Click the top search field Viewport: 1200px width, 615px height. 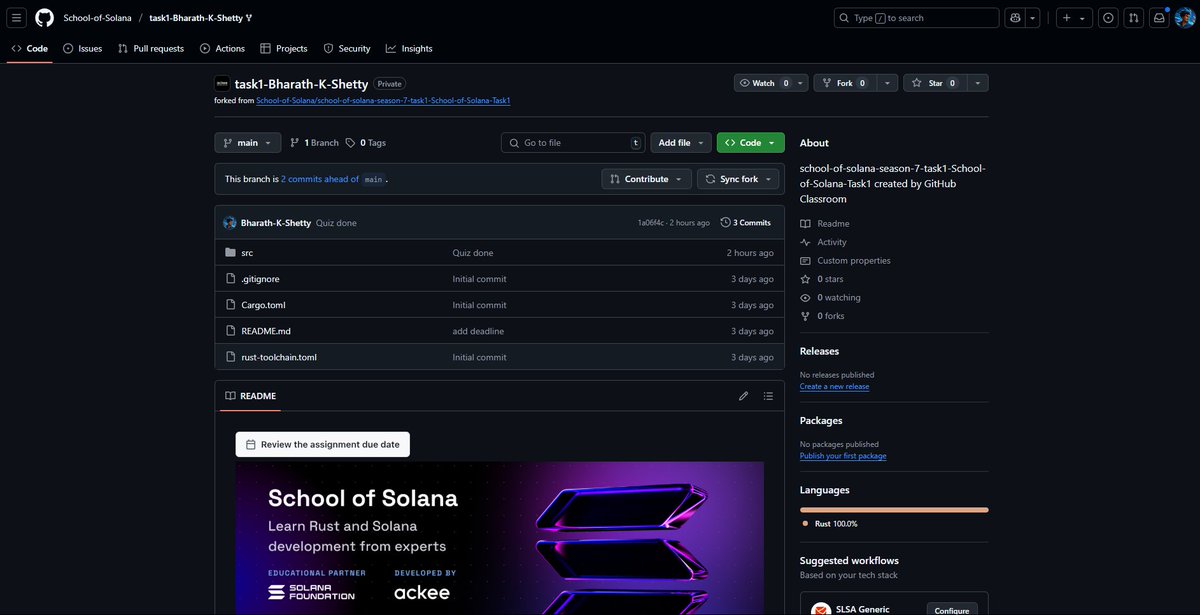pyautogui.click(x=916, y=18)
